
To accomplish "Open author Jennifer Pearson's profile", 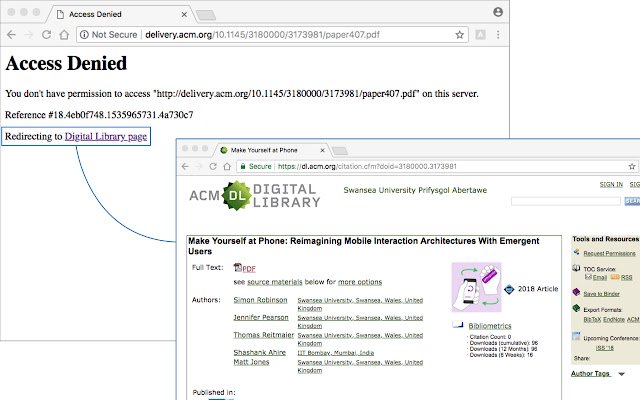I will (x=261, y=318).
